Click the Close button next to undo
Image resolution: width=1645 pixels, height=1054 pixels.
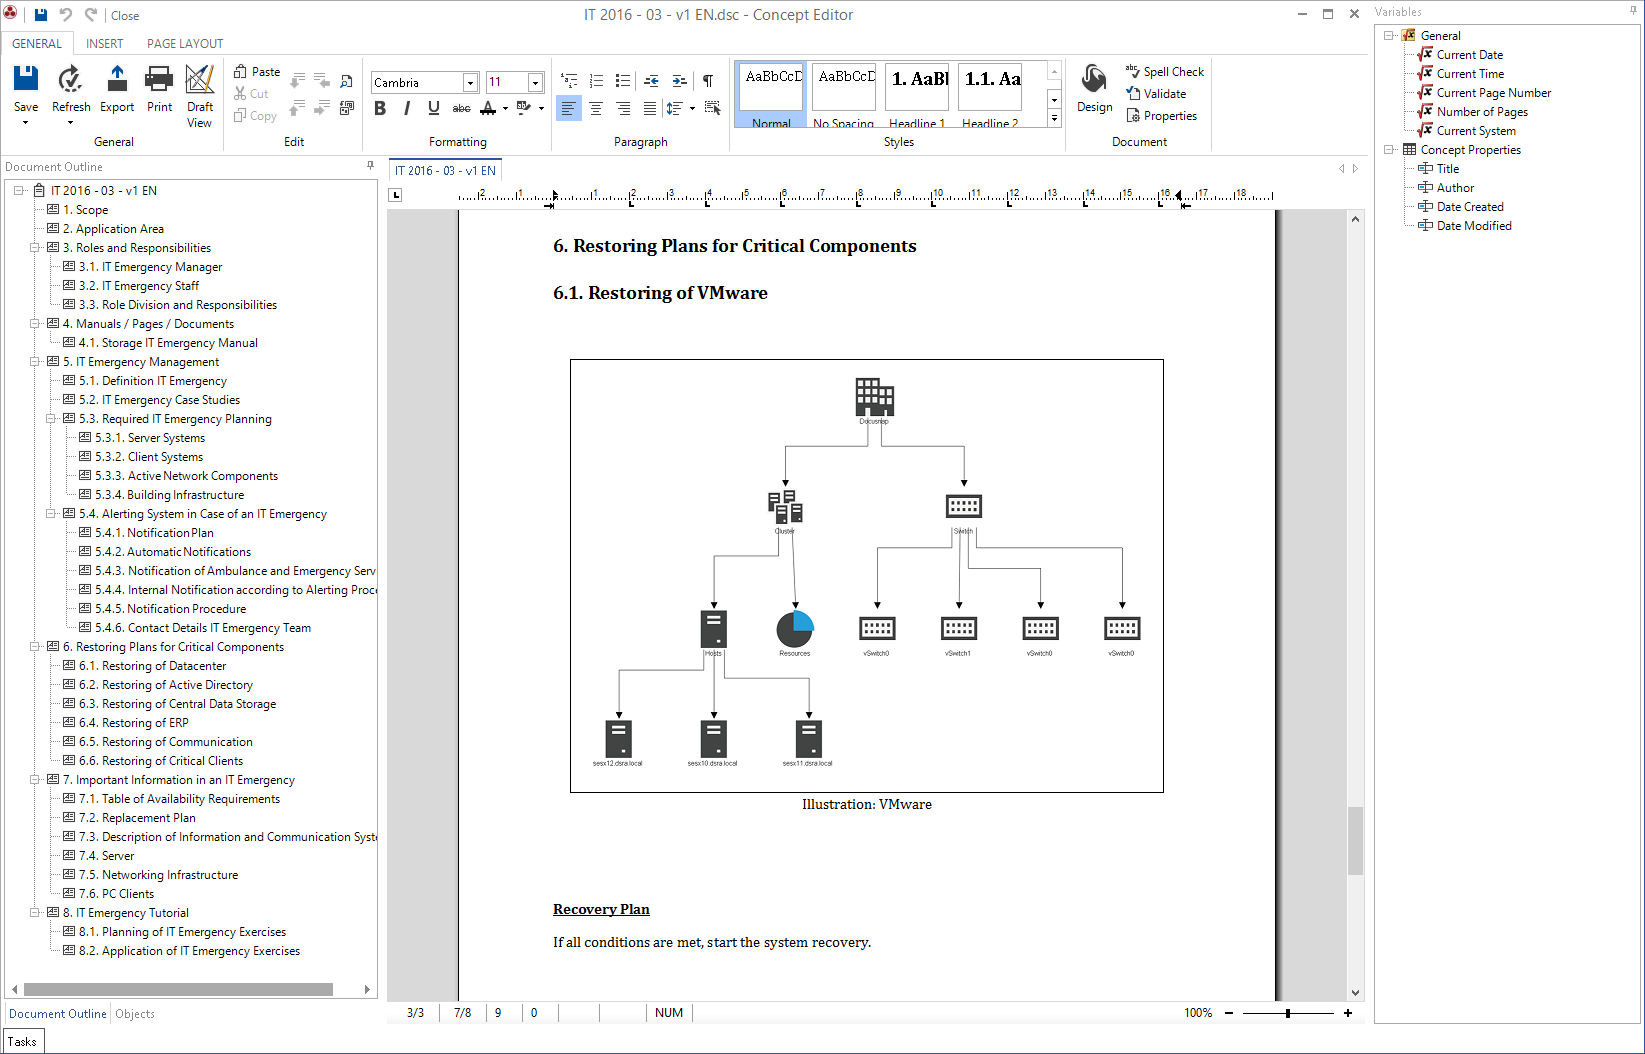[124, 15]
